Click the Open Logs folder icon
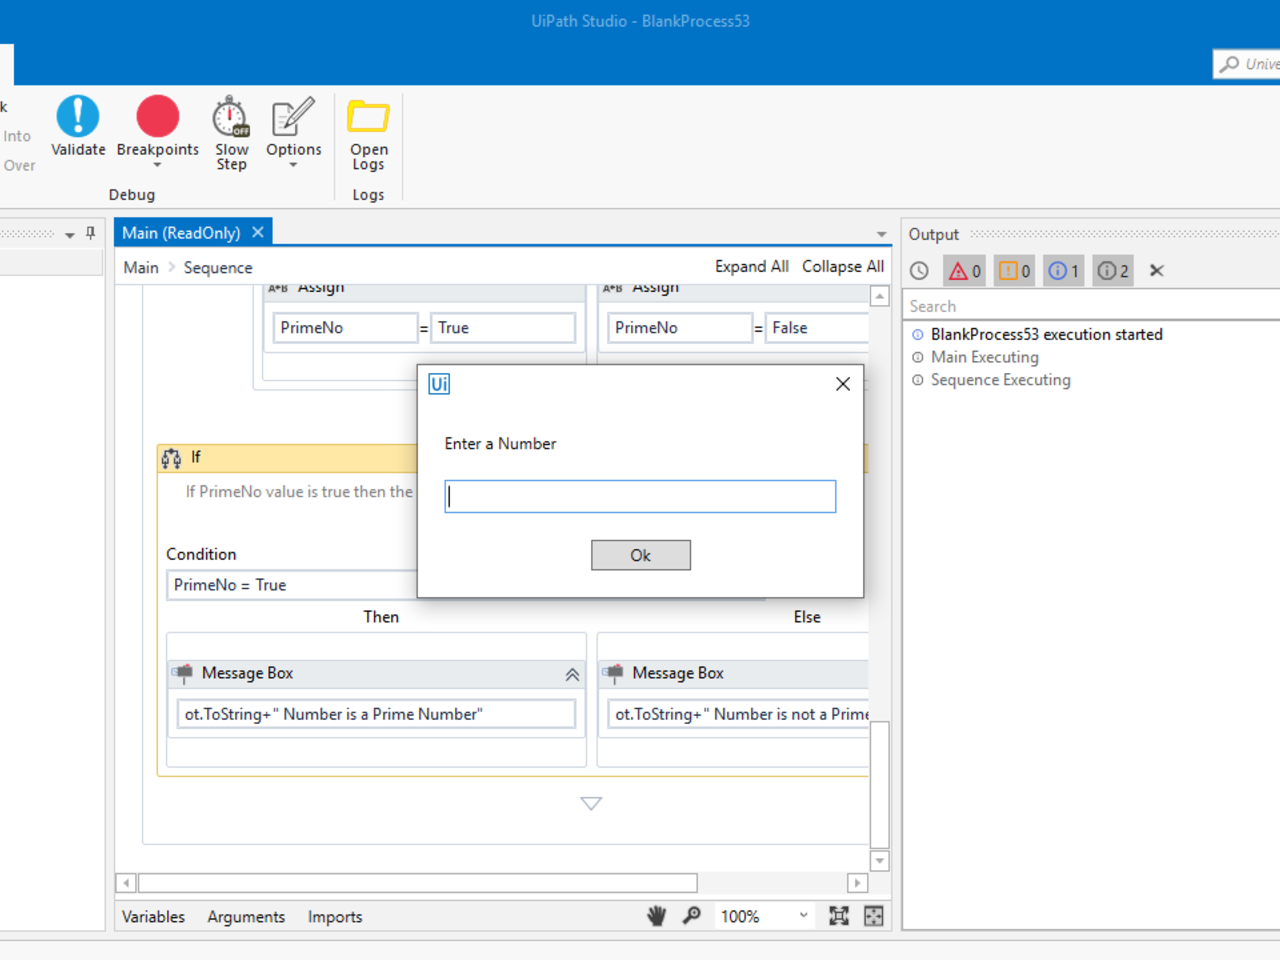This screenshot has width=1280, height=960. [x=368, y=117]
